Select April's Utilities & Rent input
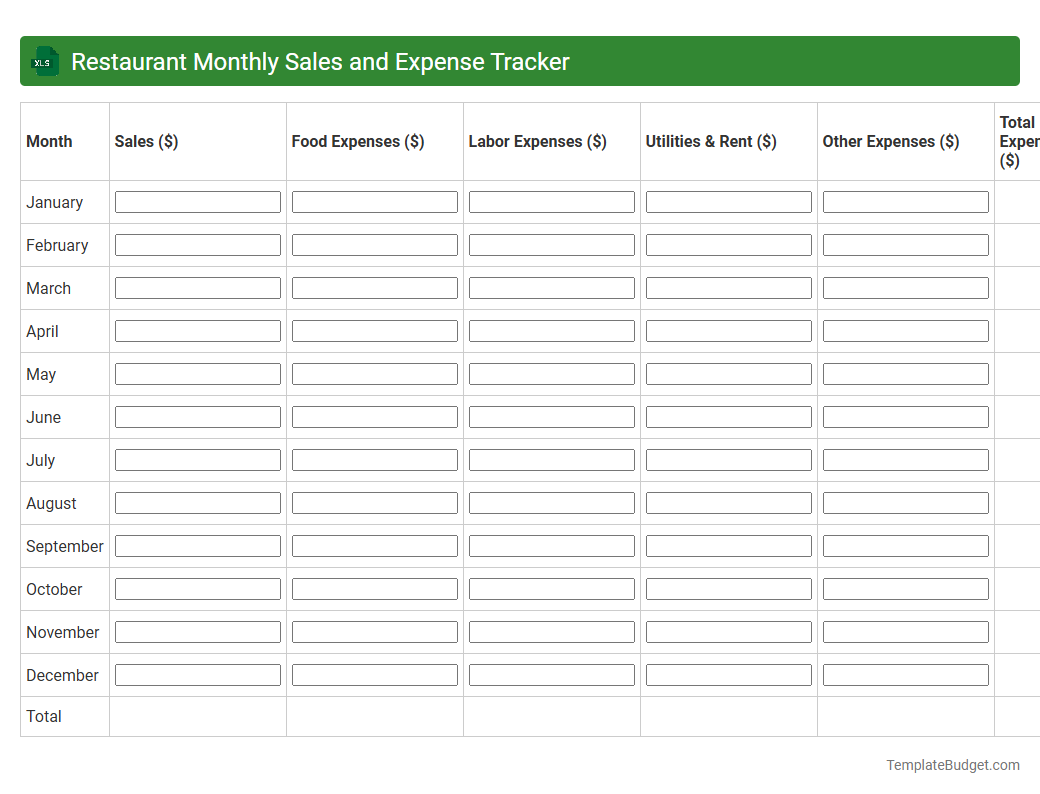1040x794 pixels. pyautogui.click(x=728, y=330)
